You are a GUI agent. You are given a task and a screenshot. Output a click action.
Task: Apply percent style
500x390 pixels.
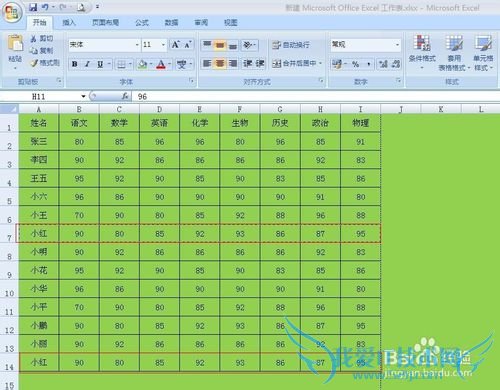(356, 64)
